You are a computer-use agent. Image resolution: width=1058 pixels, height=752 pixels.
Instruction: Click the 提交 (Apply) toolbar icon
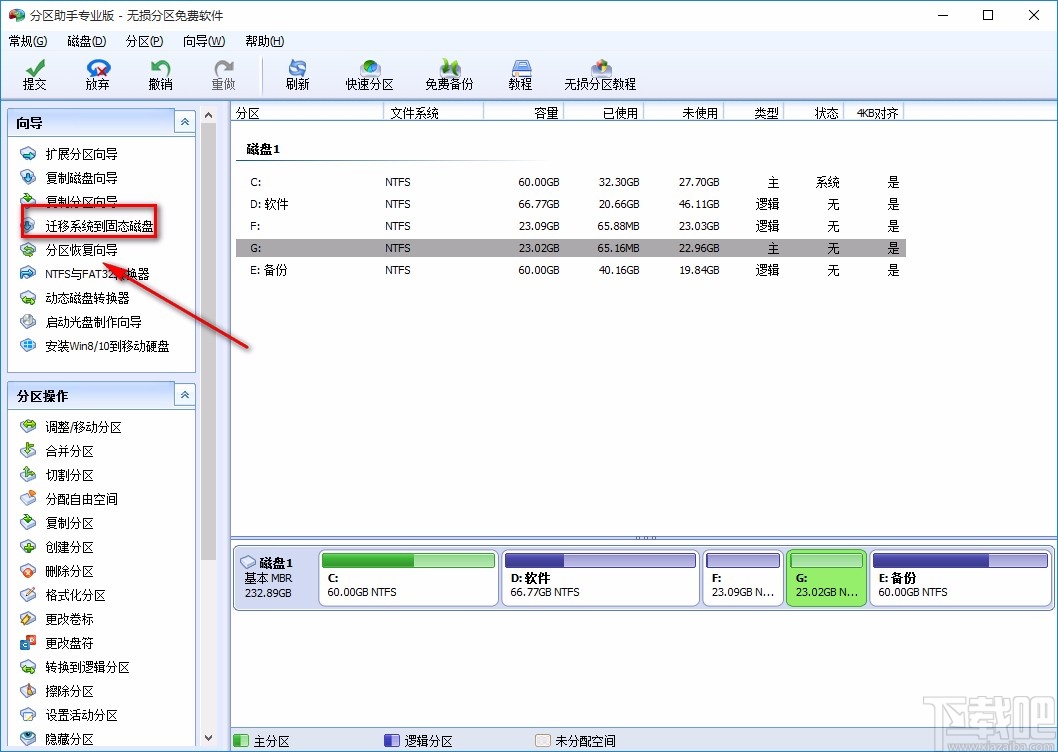pos(34,75)
